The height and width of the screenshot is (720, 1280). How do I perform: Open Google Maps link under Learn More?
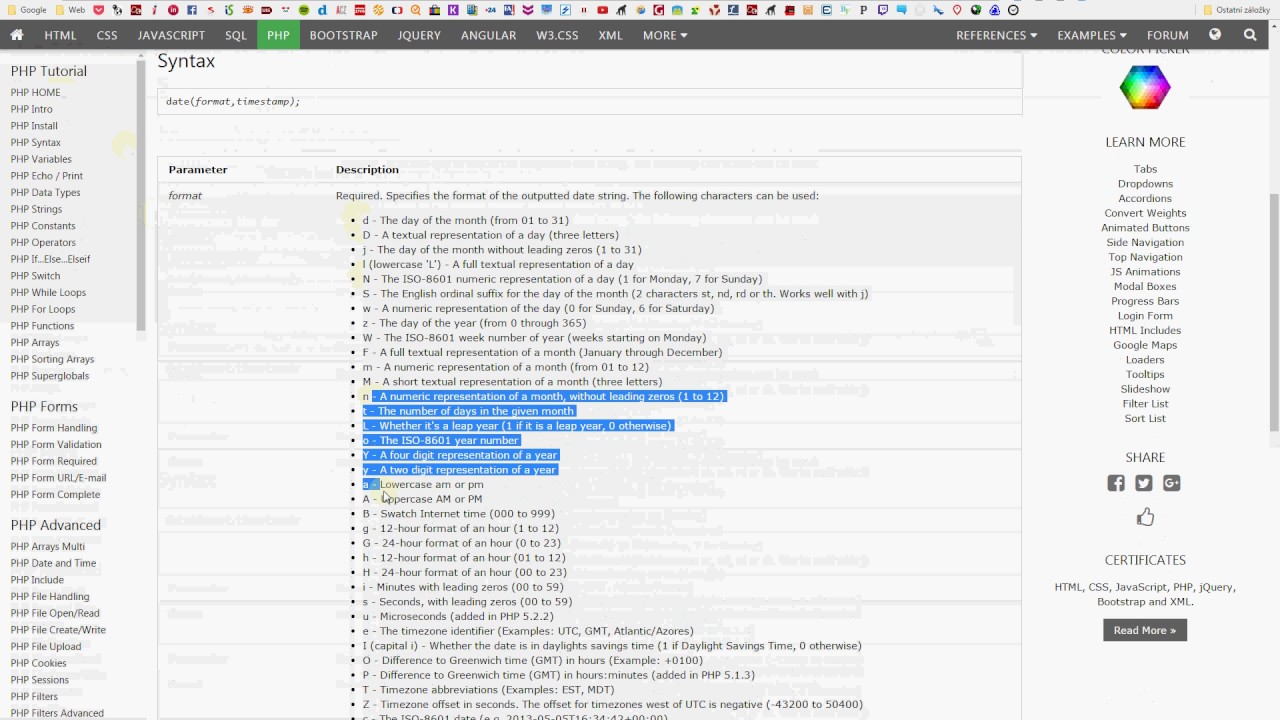click(1145, 345)
